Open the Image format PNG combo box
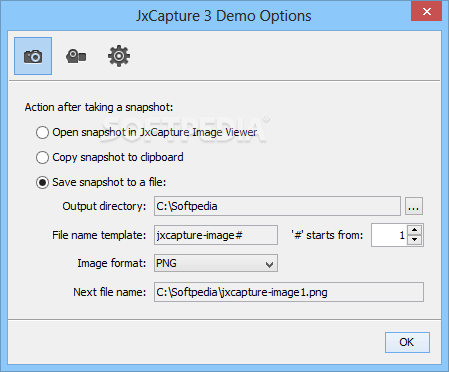 click(216, 263)
